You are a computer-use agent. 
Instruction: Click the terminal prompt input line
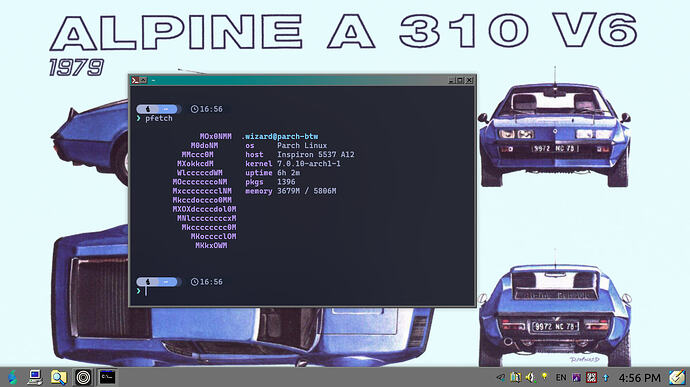tap(304, 291)
